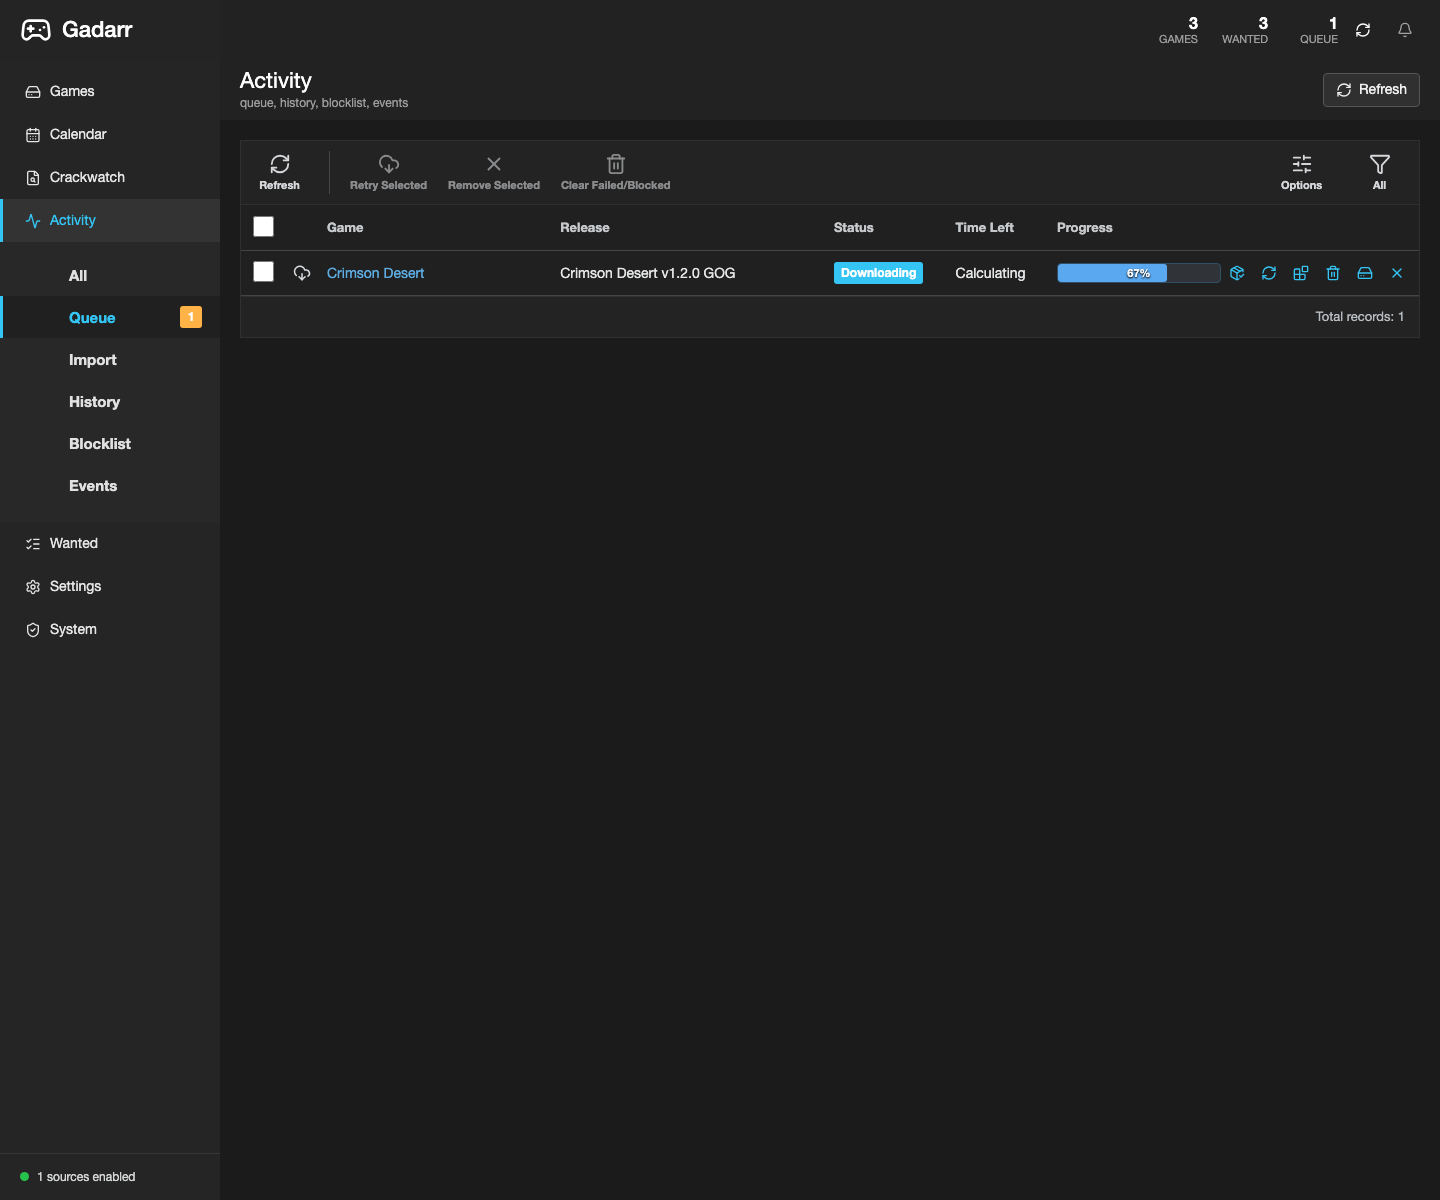Click the Refresh button at top right
Viewport: 1440px width, 1200px height.
point(1371,90)
